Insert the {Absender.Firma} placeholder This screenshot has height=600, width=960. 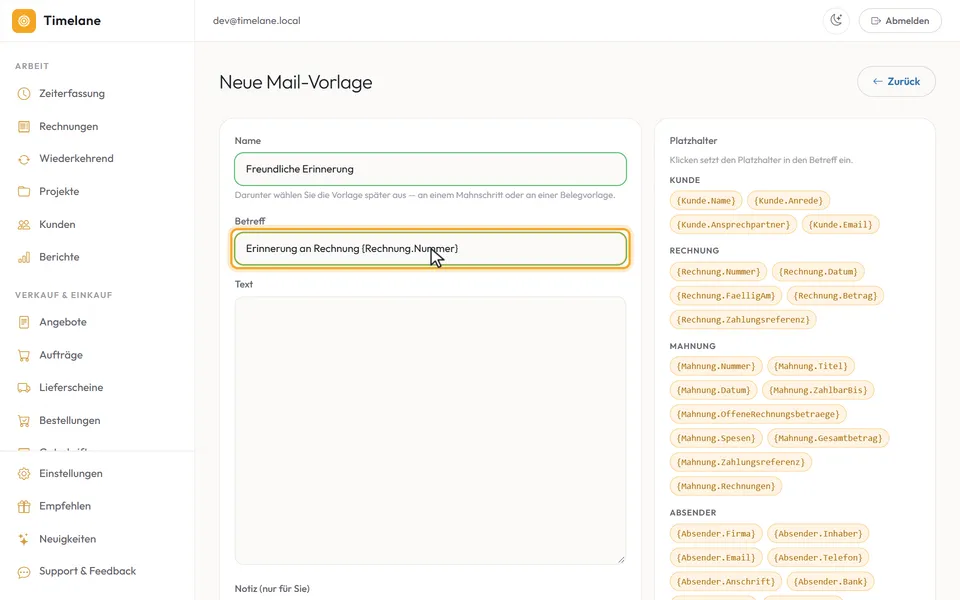(x=716, y=534)
